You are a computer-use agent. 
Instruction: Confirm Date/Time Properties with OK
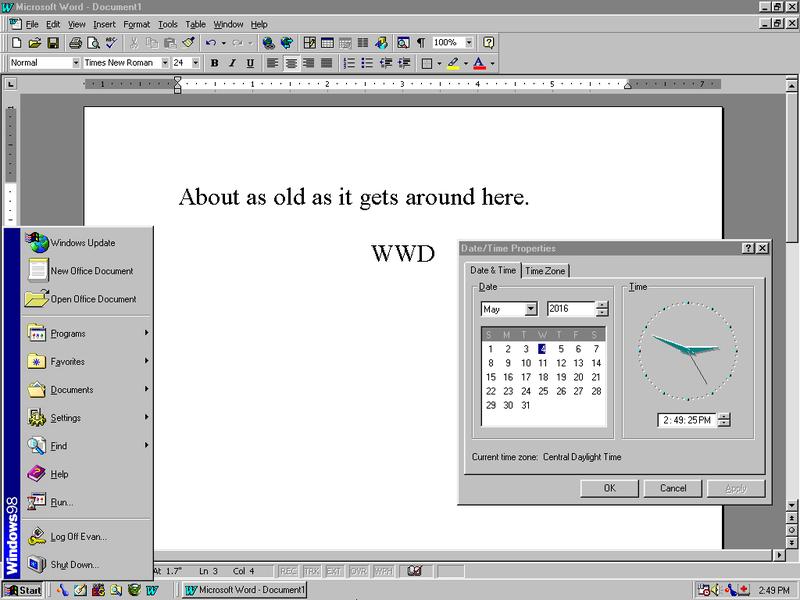(x=609, y=488)
